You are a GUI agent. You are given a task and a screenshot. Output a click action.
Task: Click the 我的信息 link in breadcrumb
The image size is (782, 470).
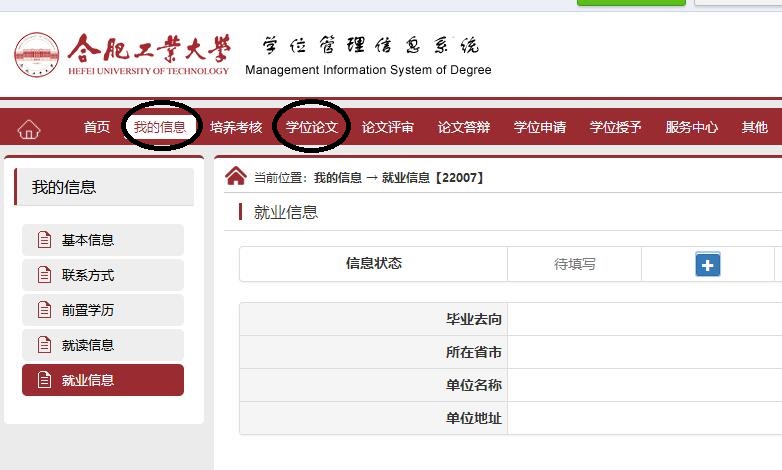(x=338, y=178)
